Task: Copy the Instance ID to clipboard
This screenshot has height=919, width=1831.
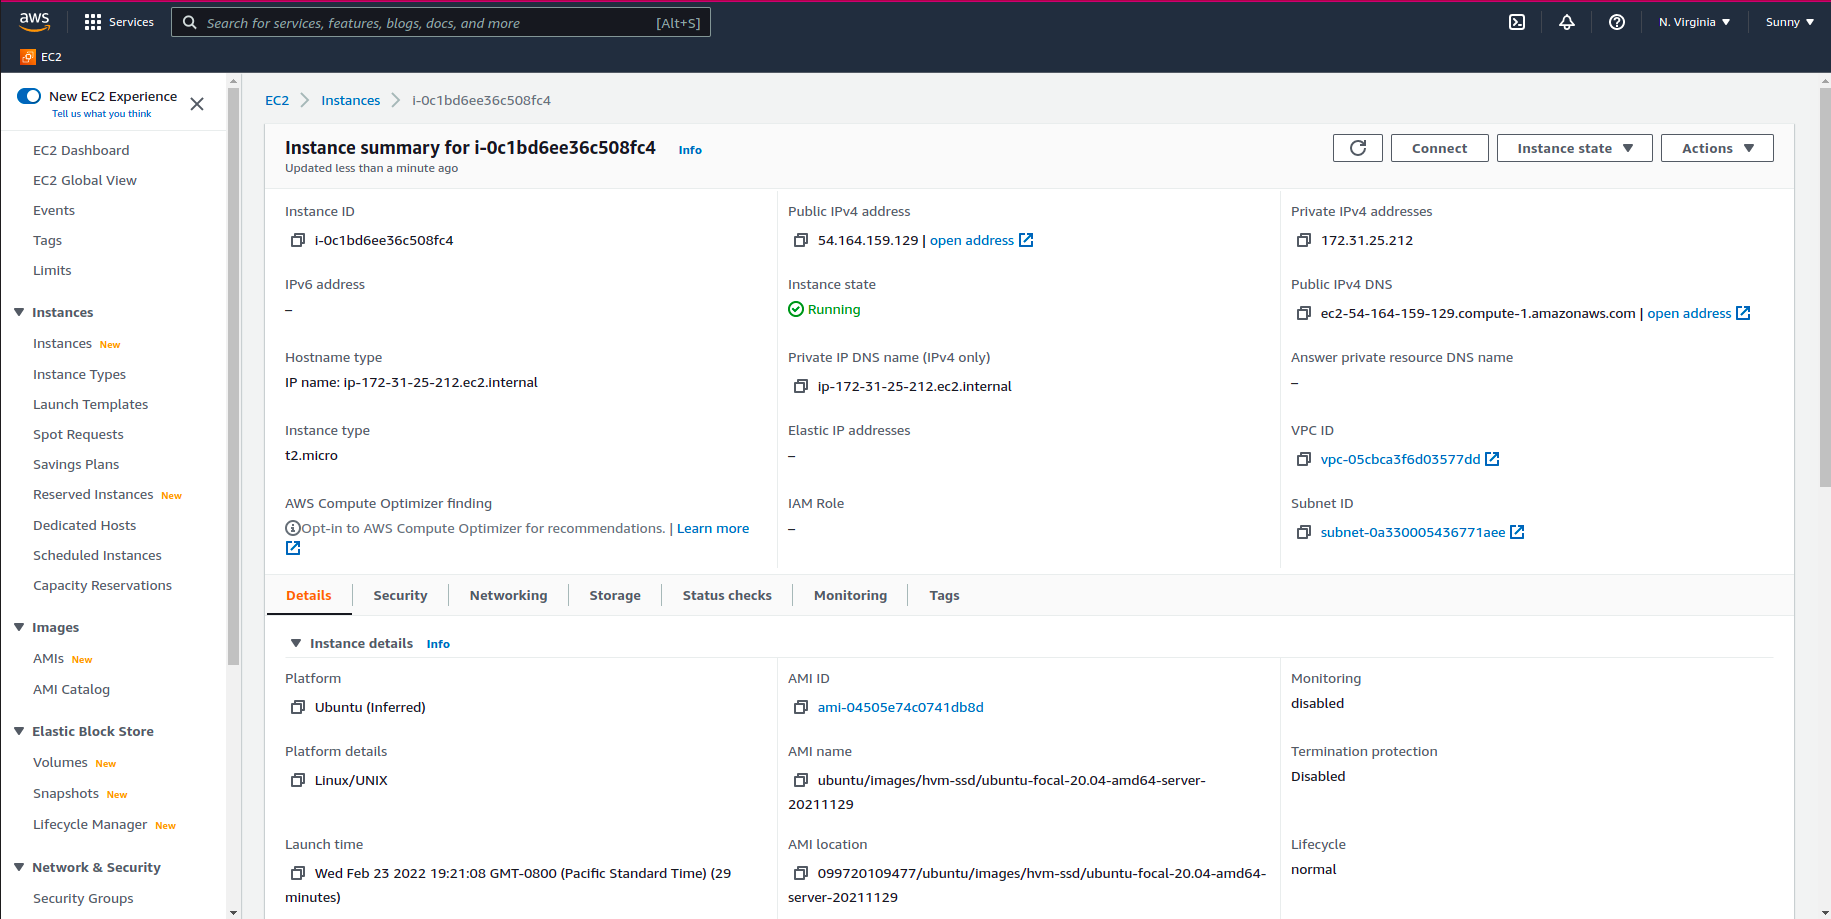Action: (297, 240)
